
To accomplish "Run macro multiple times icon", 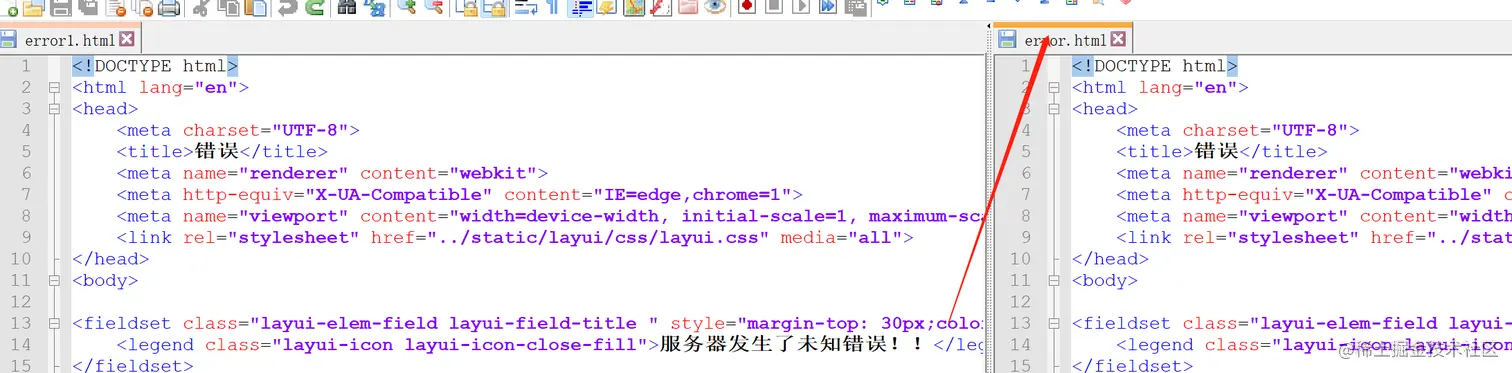I will tap(828, 8).
